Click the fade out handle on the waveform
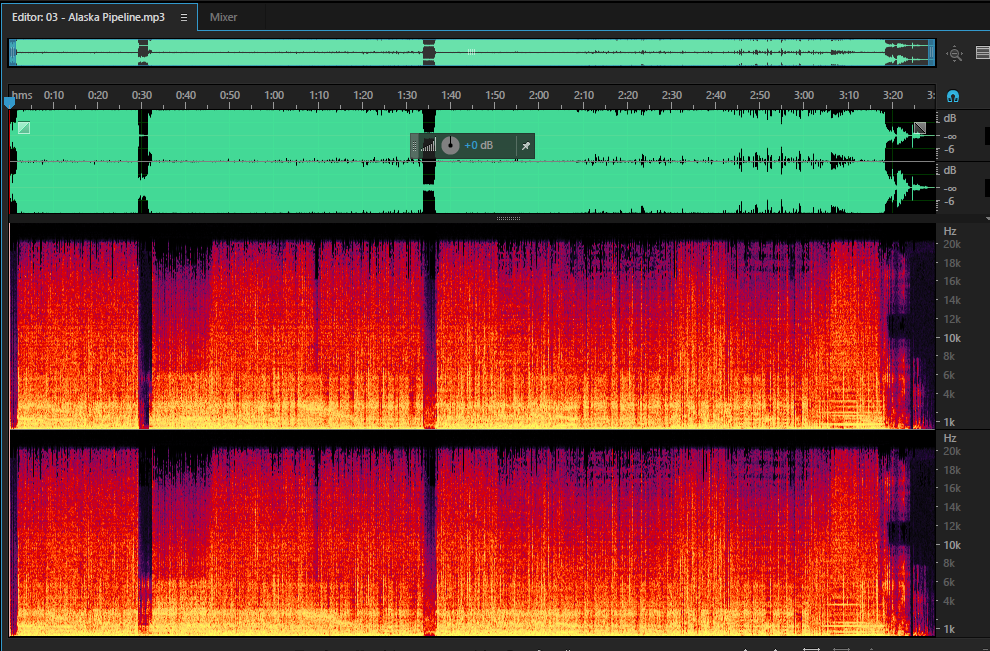990x651 pixels. point(920,128)
